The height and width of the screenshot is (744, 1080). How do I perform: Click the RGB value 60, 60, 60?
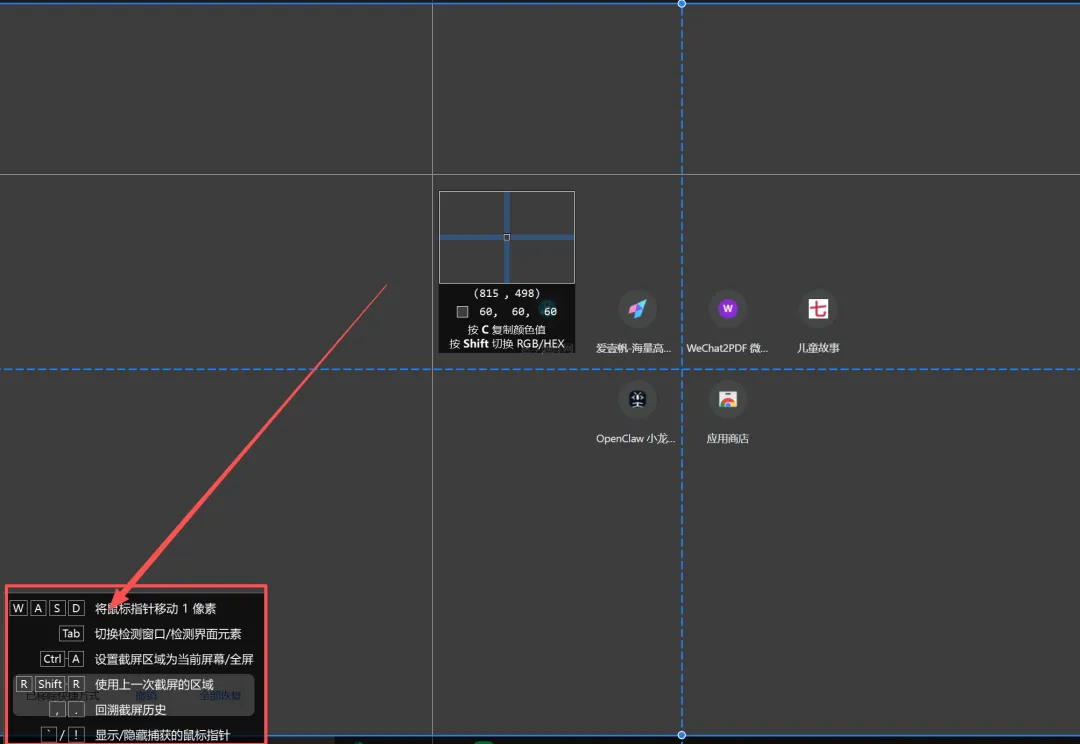518,312
